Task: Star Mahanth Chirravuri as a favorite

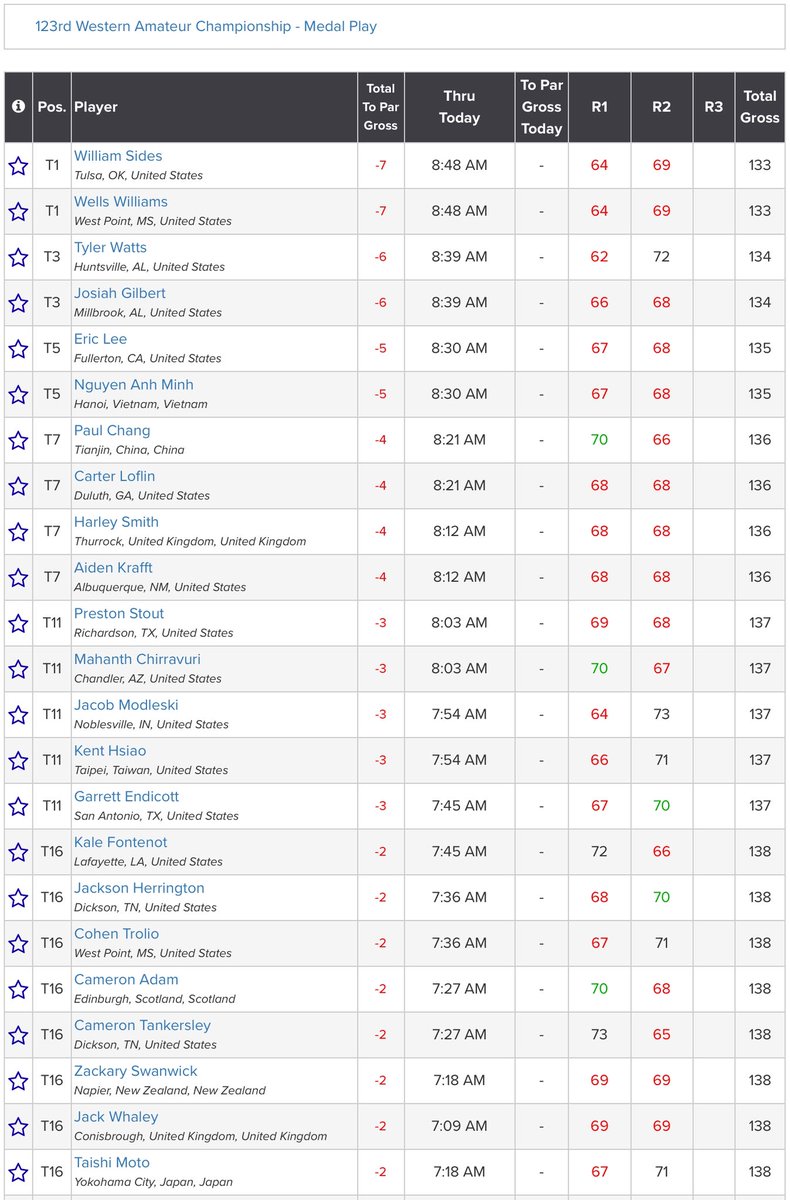Action: (x=18, y=669)
